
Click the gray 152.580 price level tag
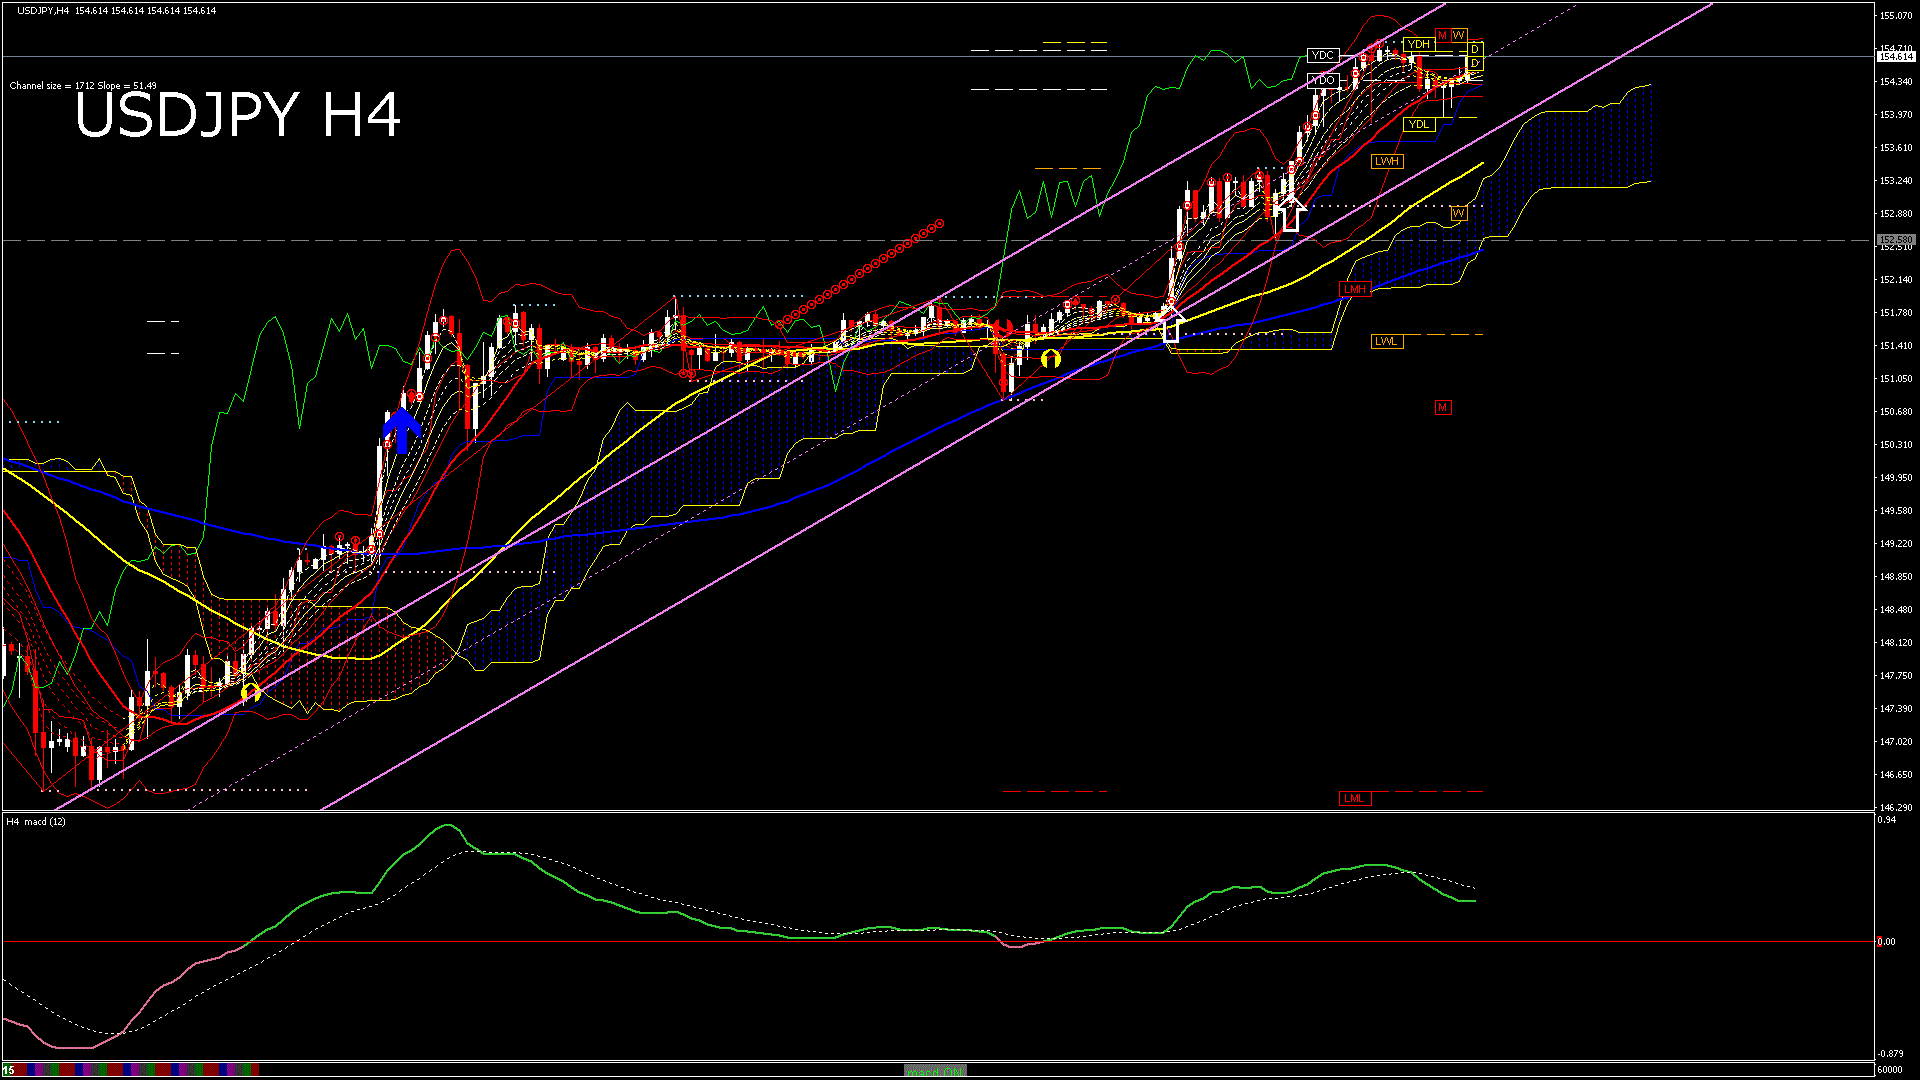point(1895,240)
